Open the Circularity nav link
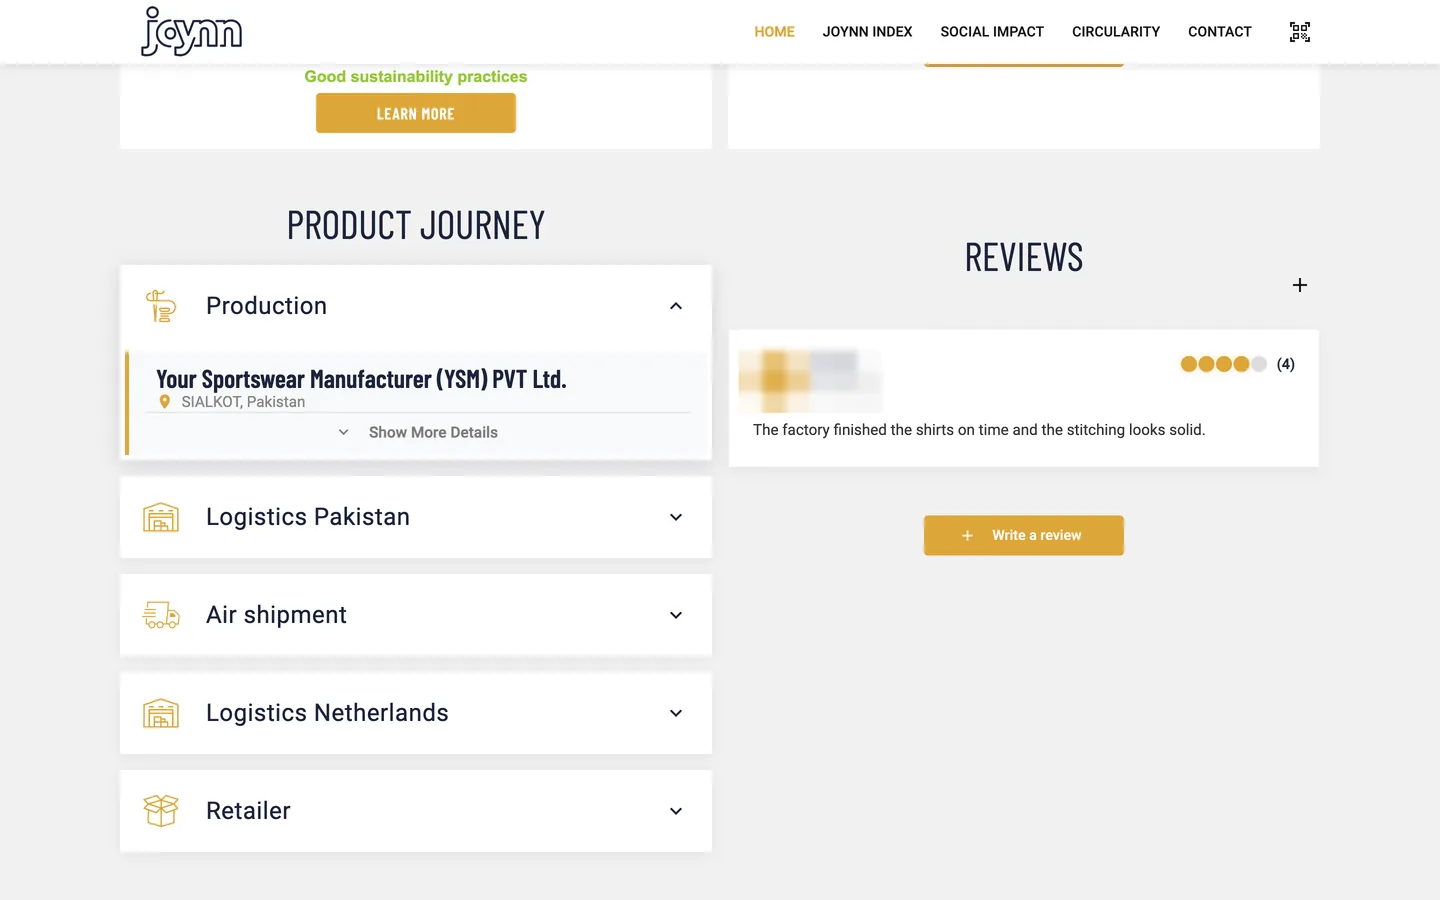1440x900 pixels. pyautogui.click(x=1116, y=32)
